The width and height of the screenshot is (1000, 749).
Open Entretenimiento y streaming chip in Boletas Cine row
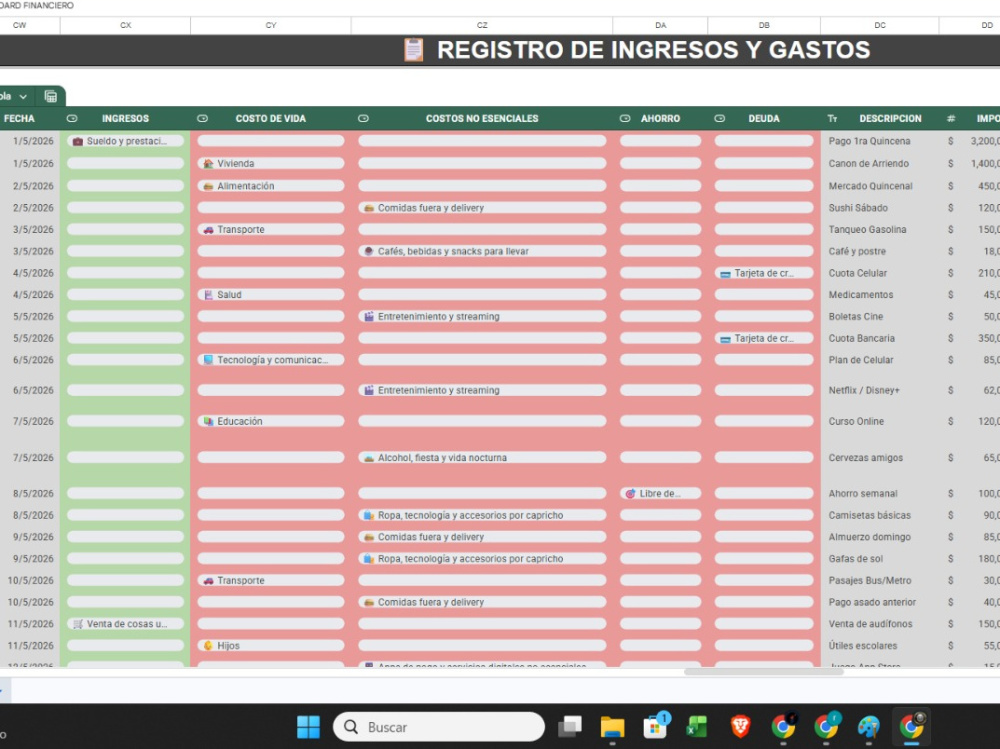click(x=482, y=316)
